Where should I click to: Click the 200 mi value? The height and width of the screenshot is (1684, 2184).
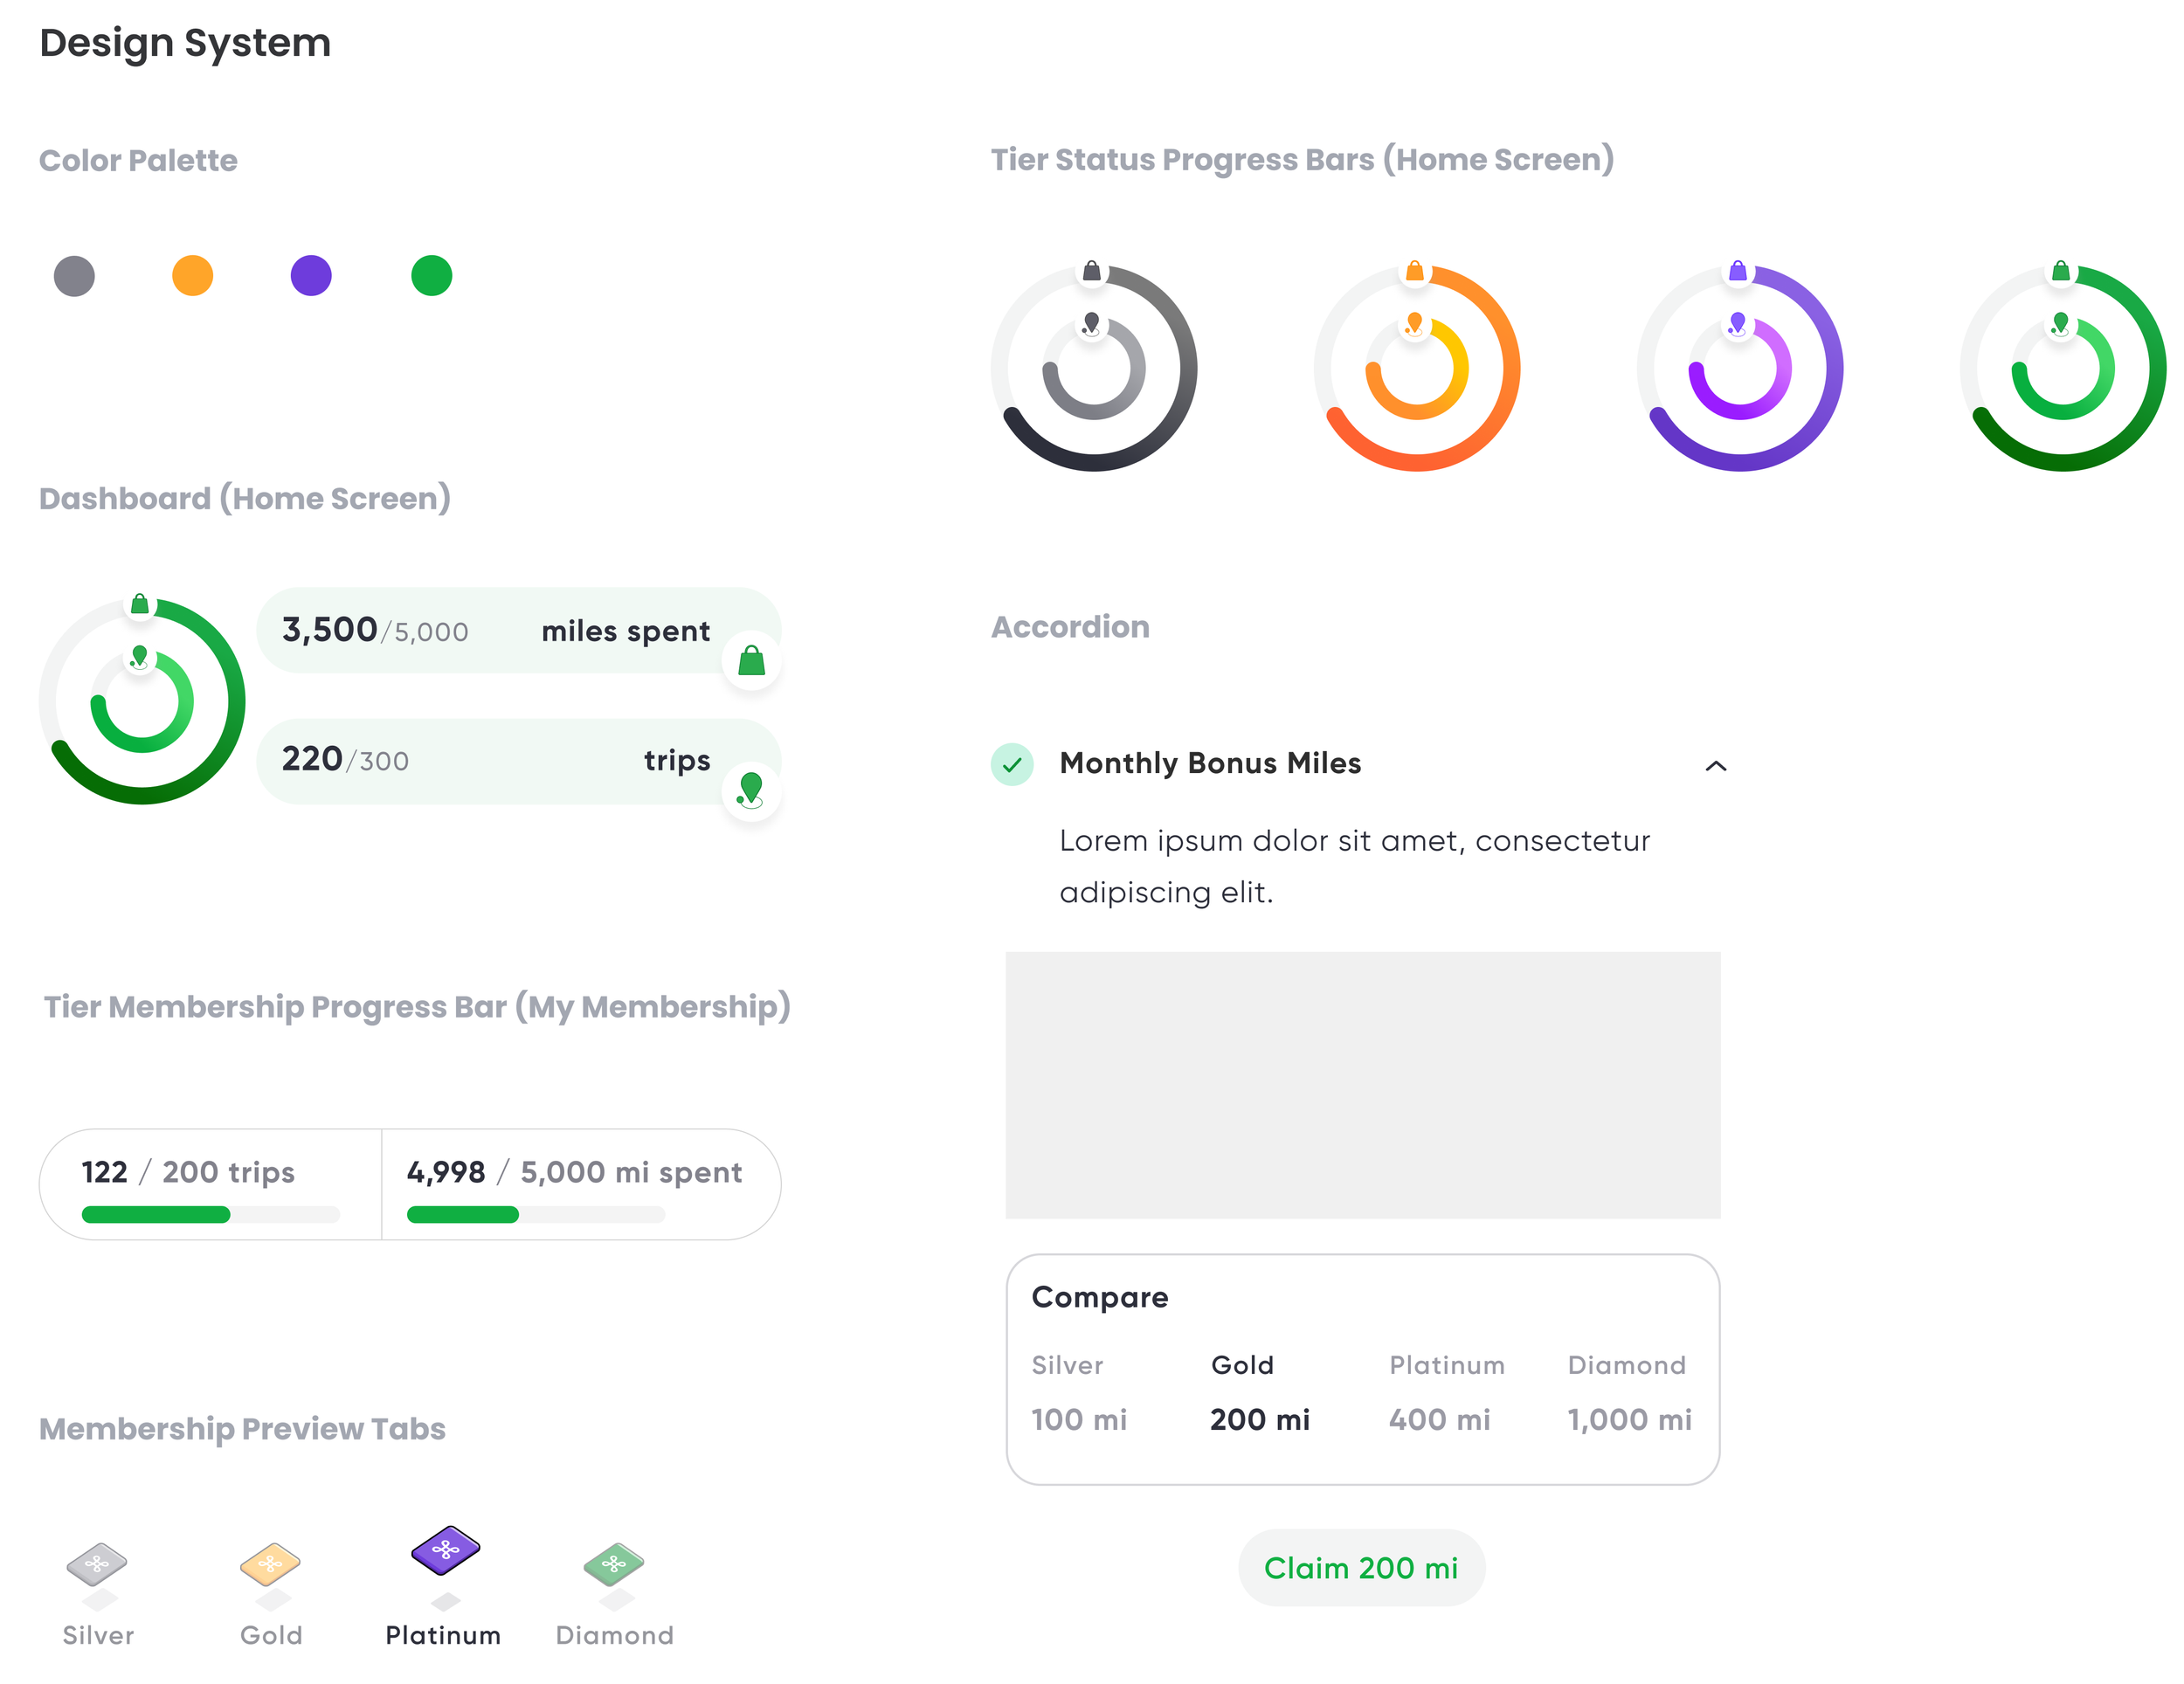pos(1260,1420)
